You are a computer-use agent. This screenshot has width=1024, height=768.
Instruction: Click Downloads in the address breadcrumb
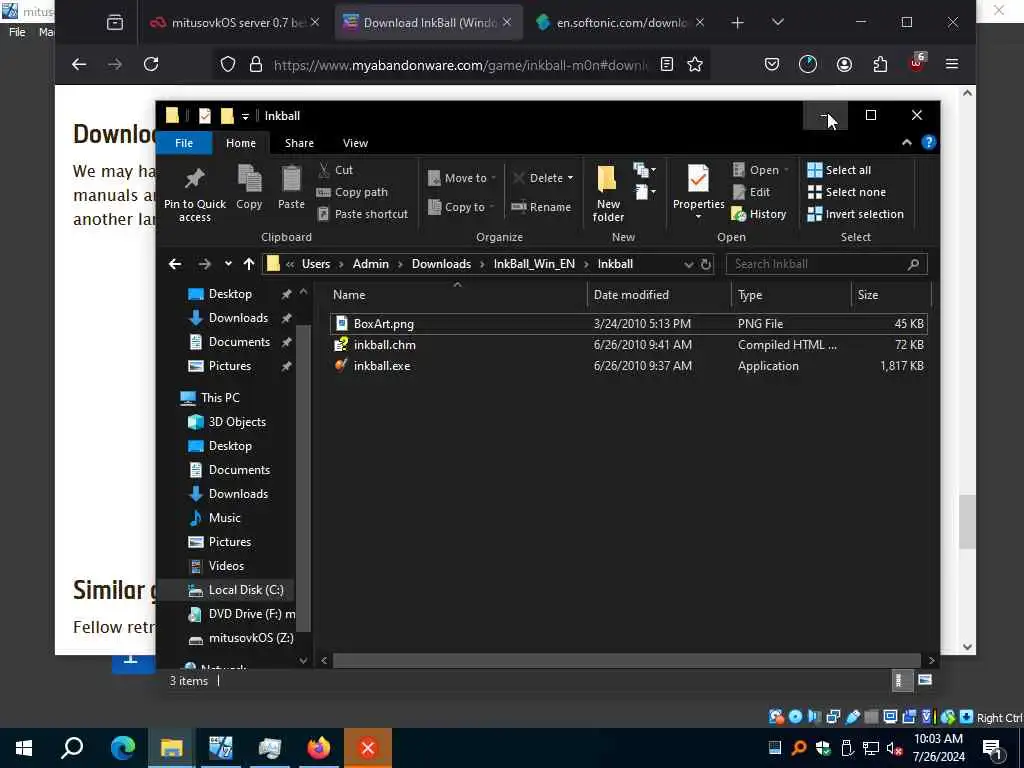pos(441,264)
